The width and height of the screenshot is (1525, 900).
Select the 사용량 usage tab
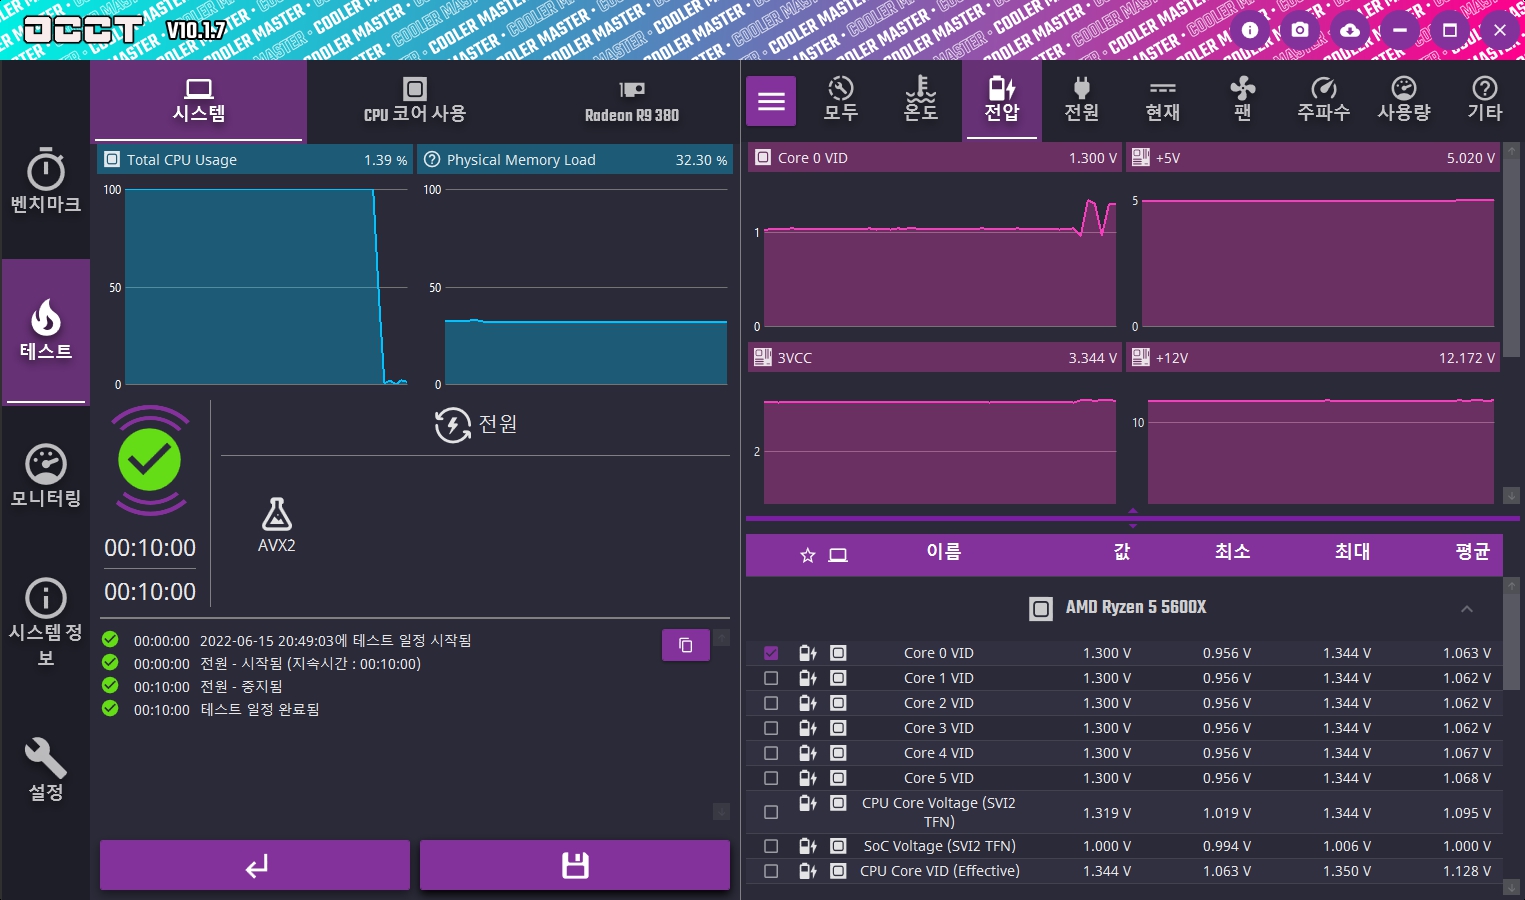pyautogui.click(x=1404, y=99)
